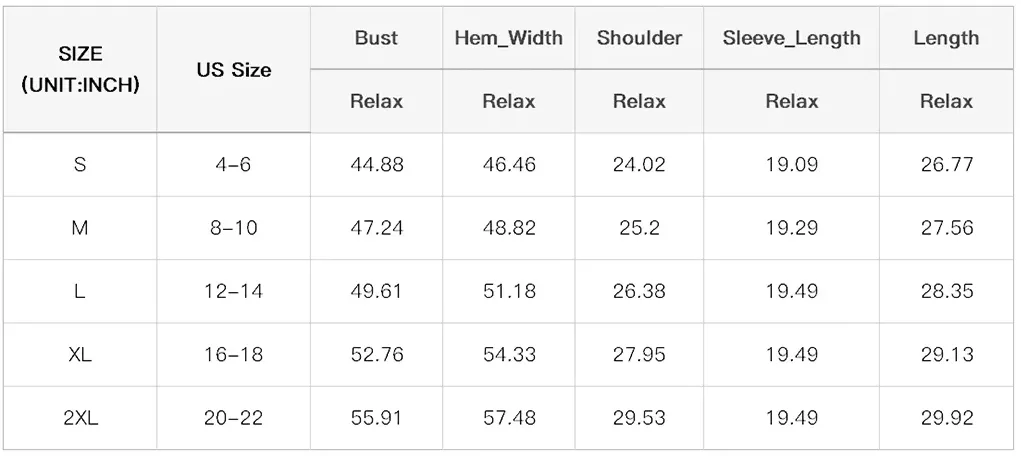Click the S size row label
This screenshot has height=456, width=1021.
click(80, 165)
